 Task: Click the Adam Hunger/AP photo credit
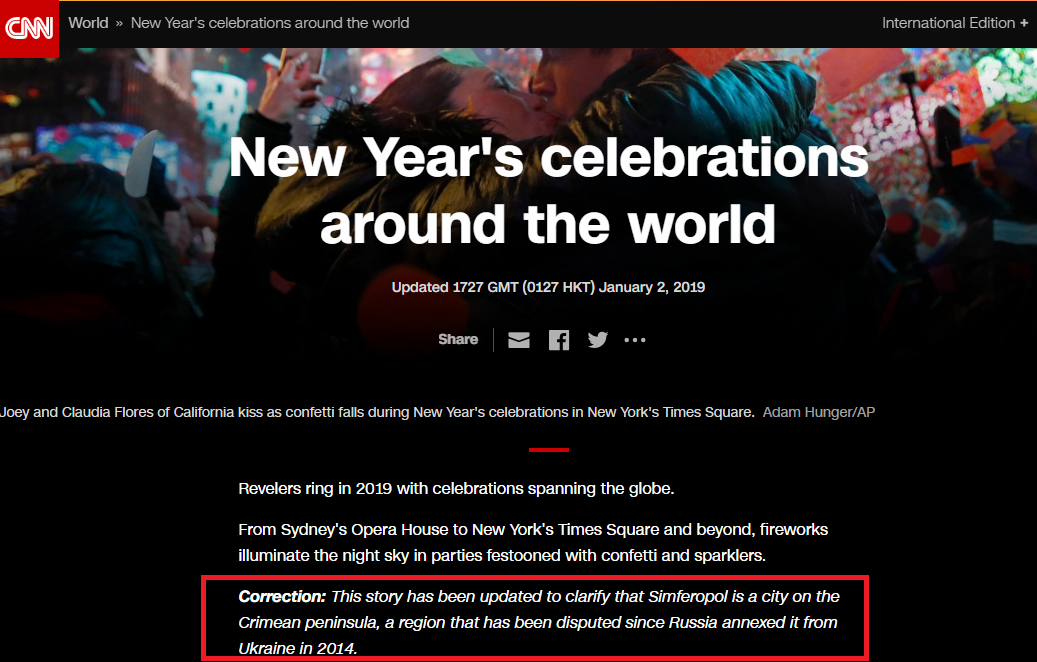[x=819, y=412]
